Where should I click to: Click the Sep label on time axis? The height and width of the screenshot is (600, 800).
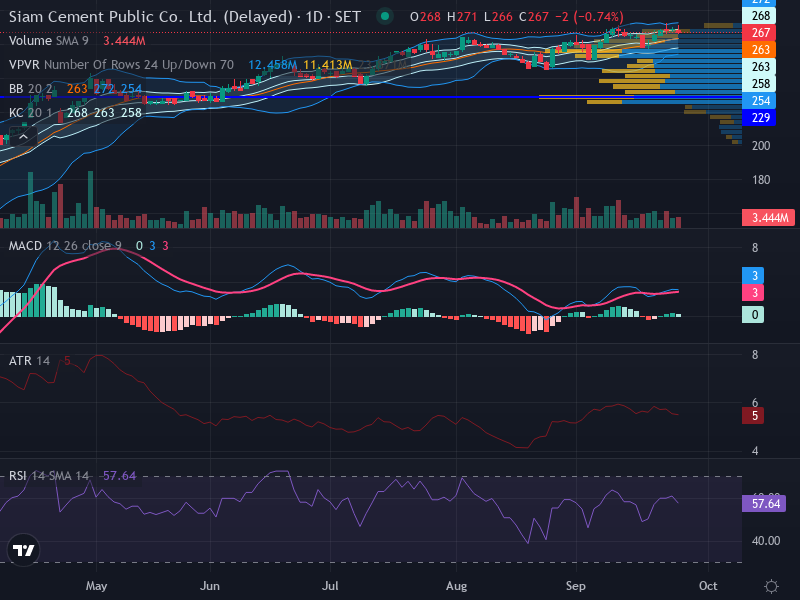click(576, 586)
